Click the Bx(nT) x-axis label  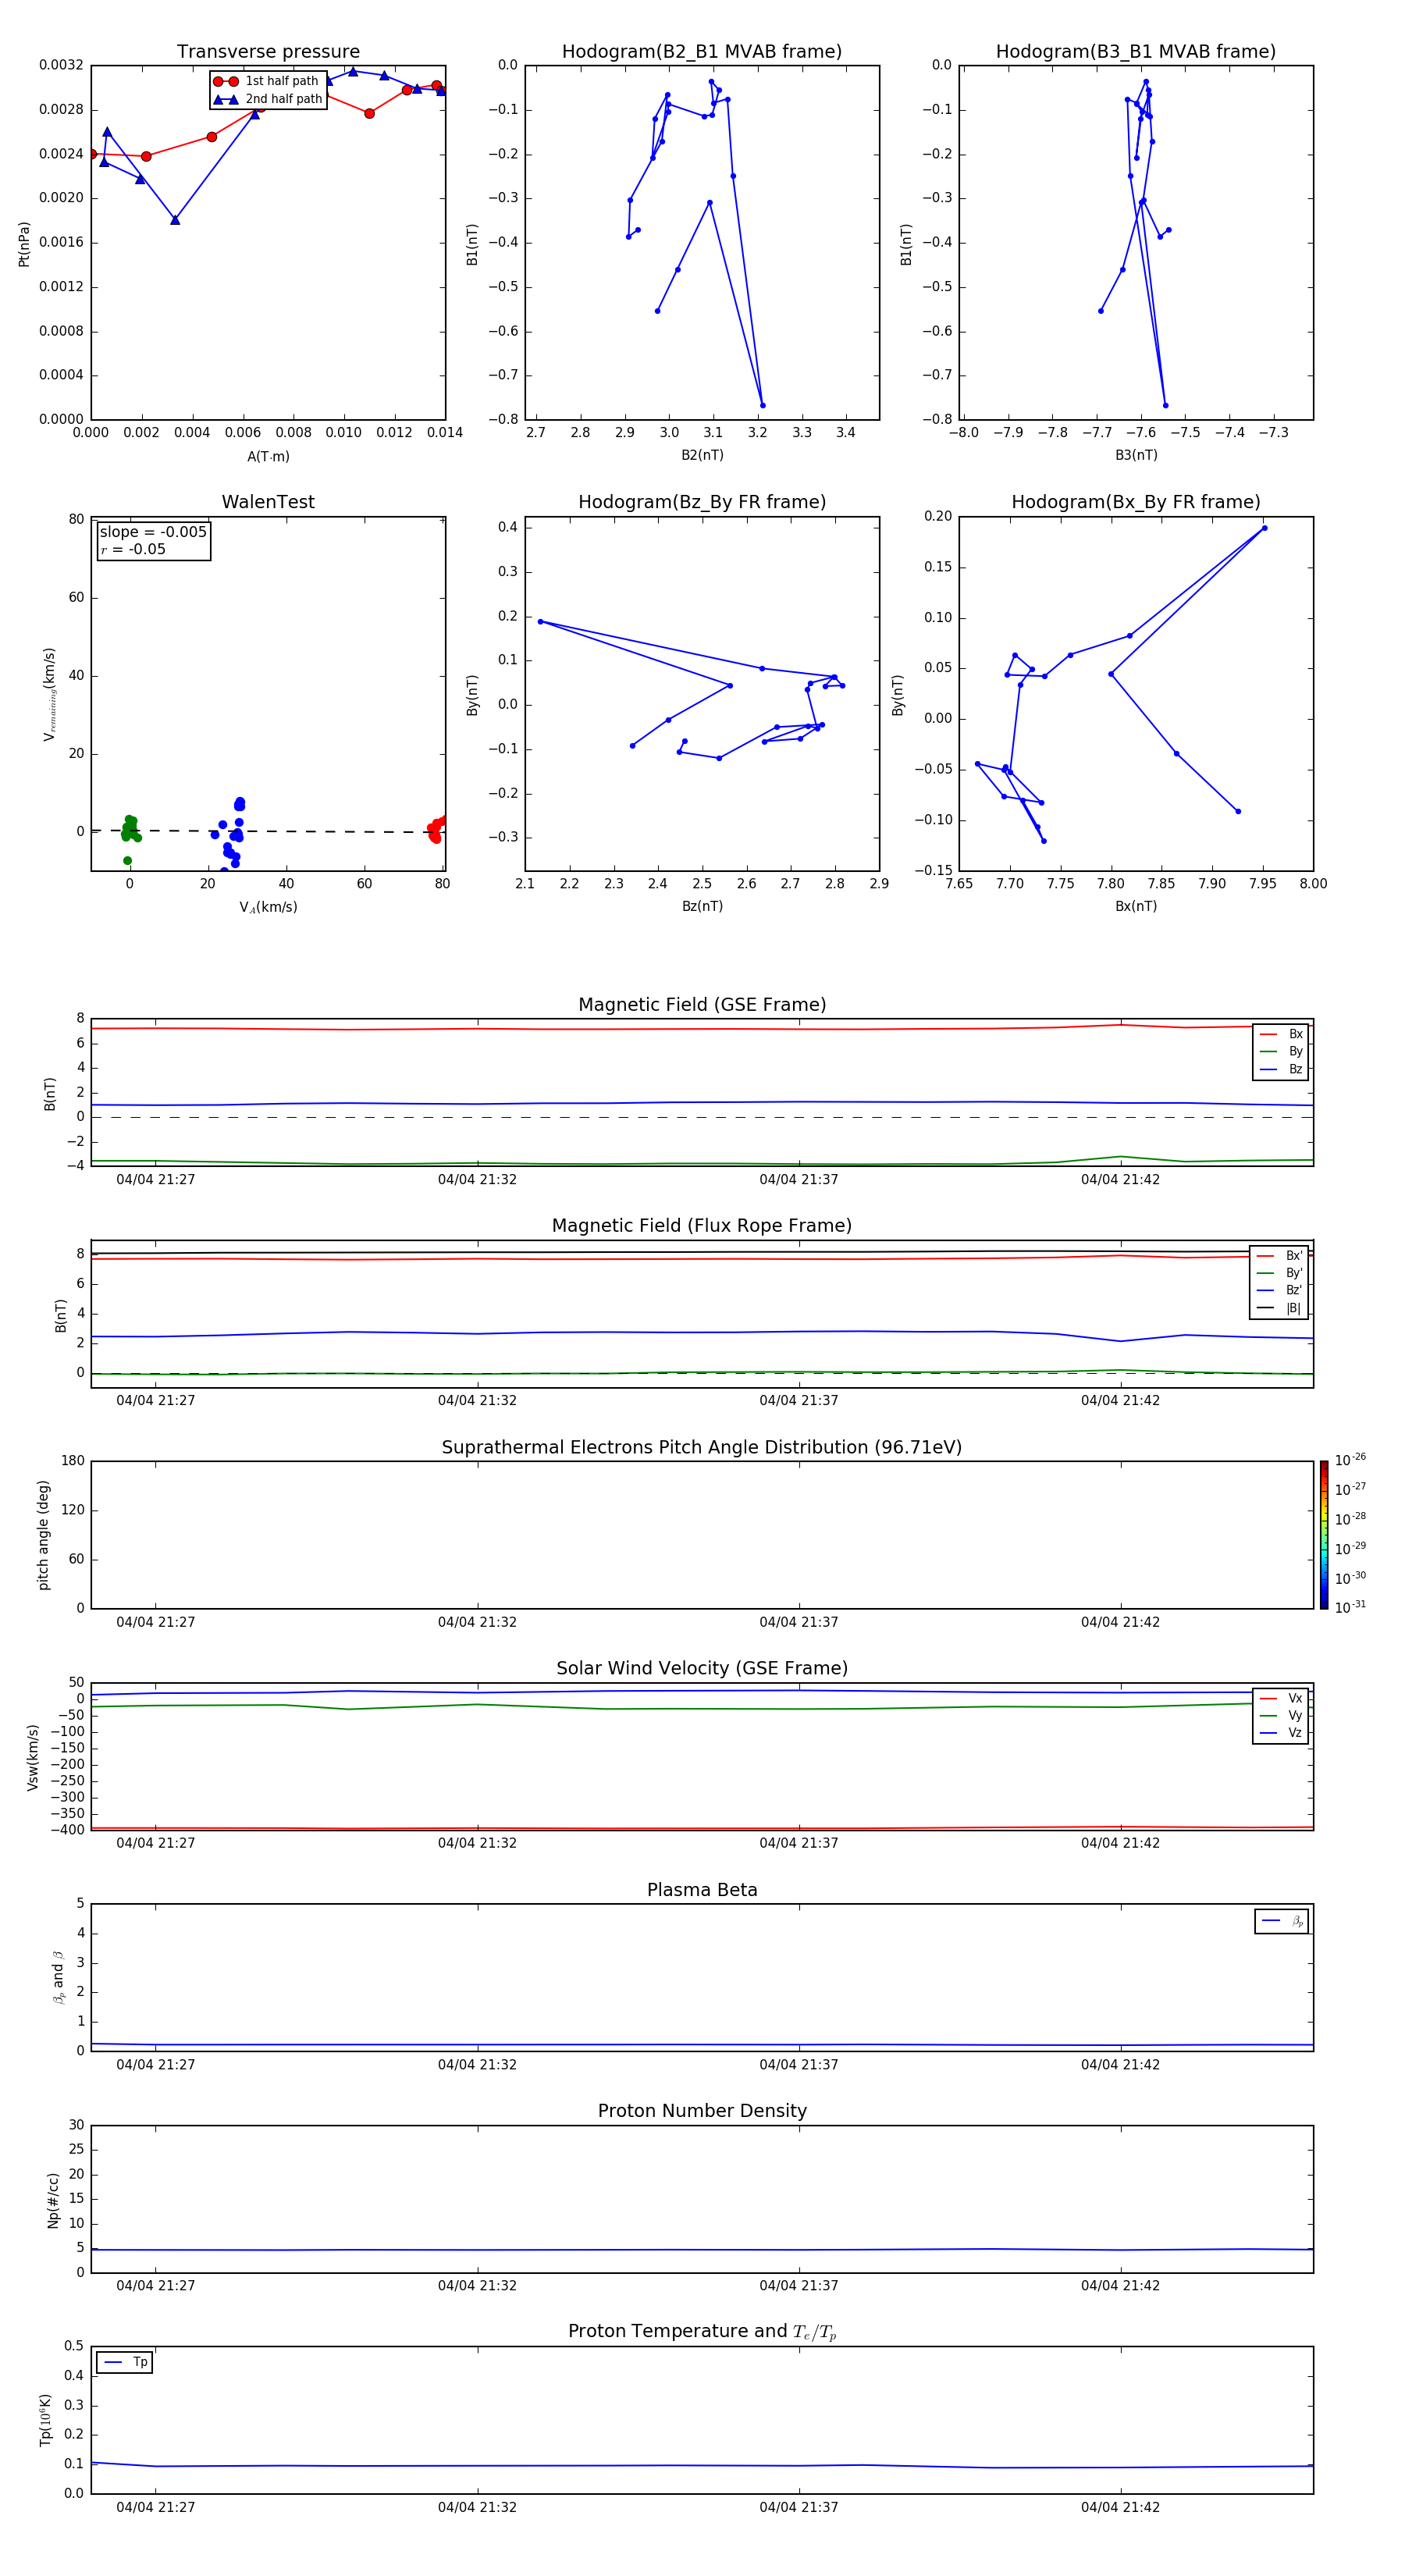[1136, 906]
